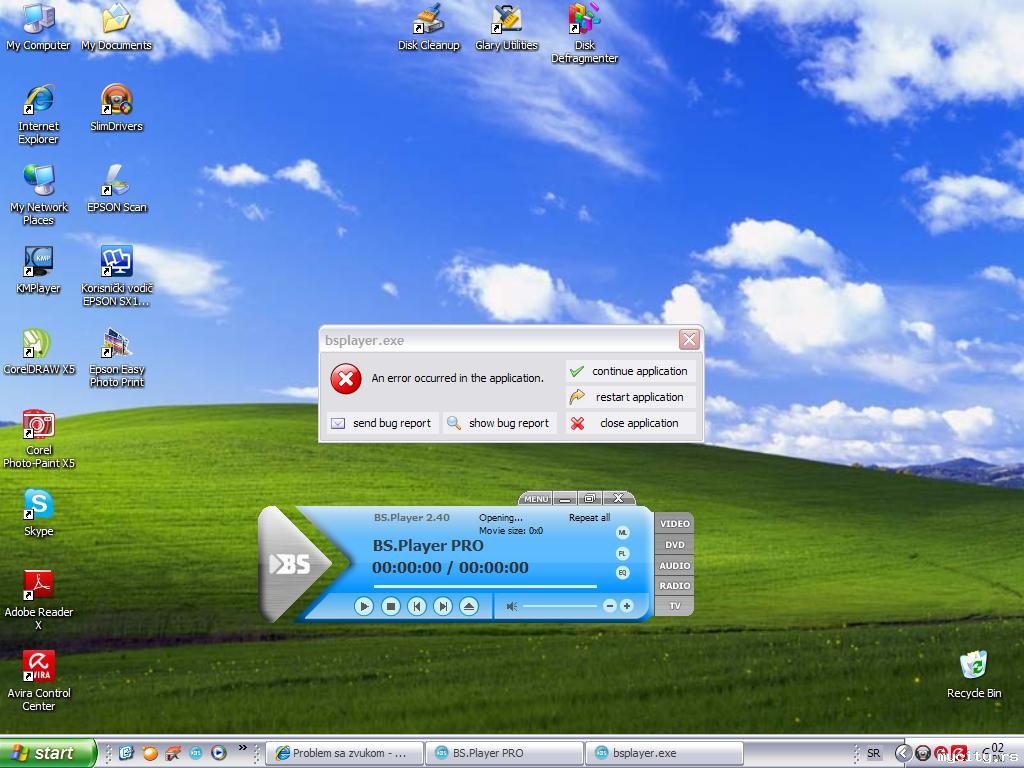Click the BS logo on the player

(x=290, y=564)
